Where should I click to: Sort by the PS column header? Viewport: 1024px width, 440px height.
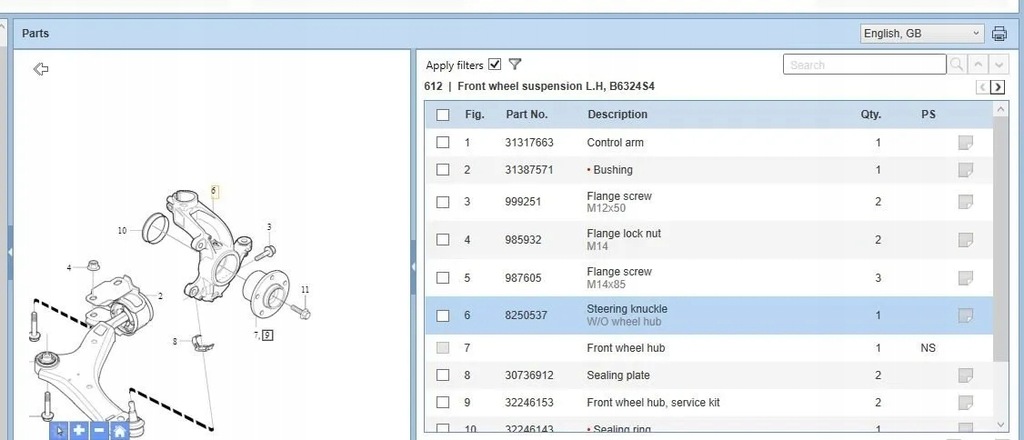[928, 114]
